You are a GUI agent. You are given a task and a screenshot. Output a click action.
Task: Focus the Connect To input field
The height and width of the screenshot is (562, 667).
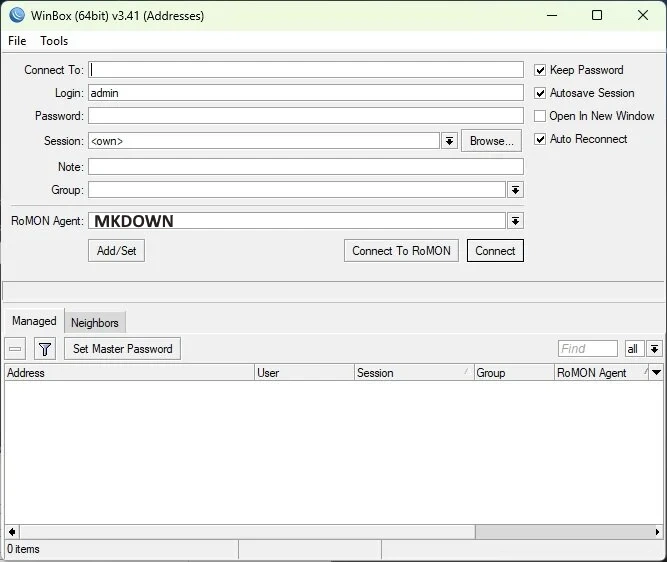[306, 70]
